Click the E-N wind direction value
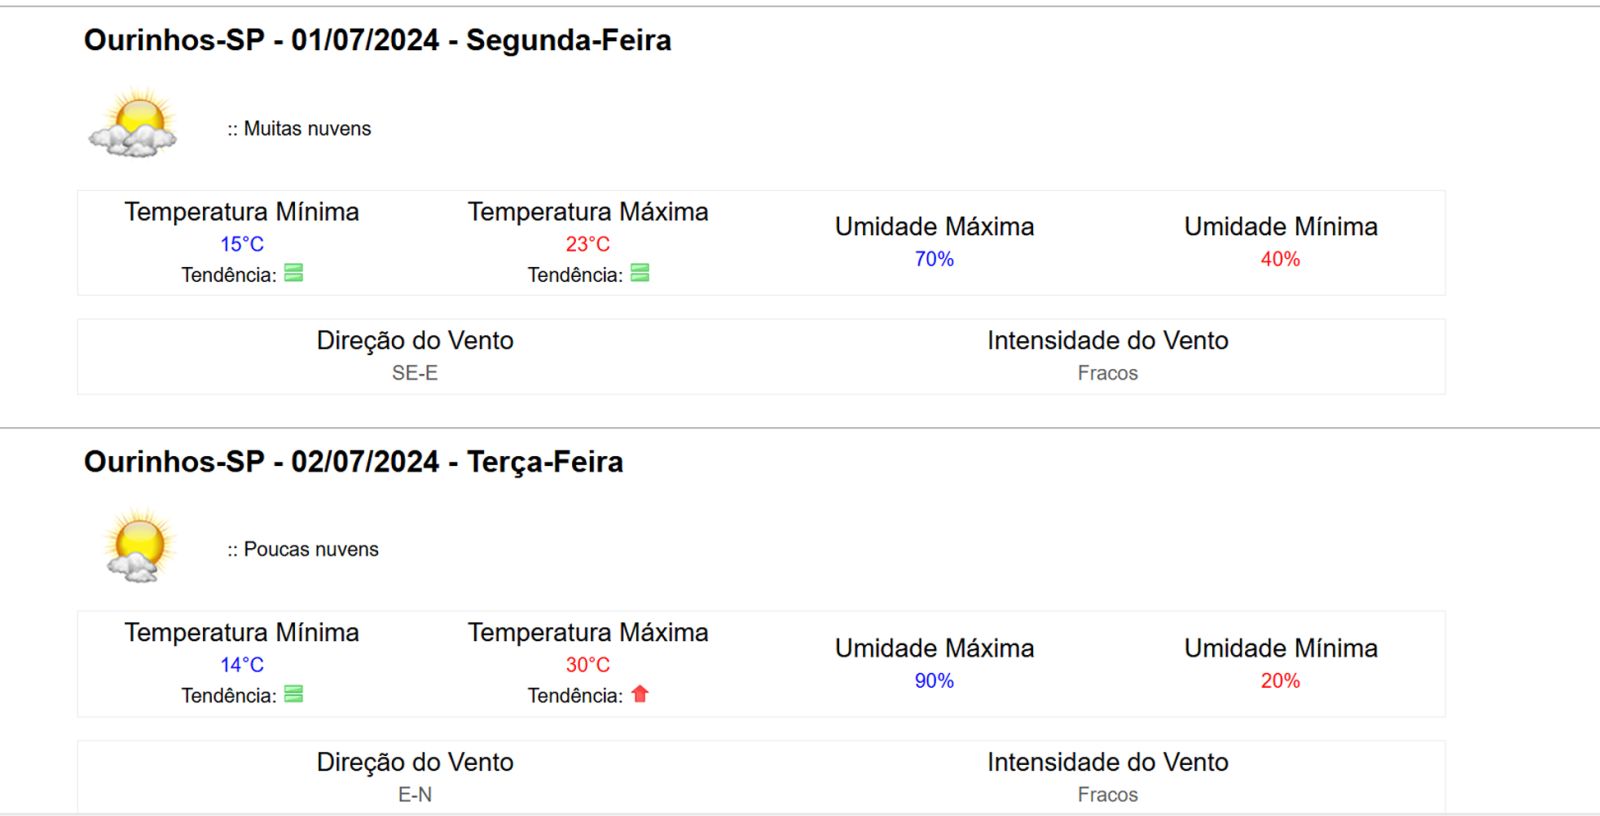1600x816 pixels. (x=415, y=795)
